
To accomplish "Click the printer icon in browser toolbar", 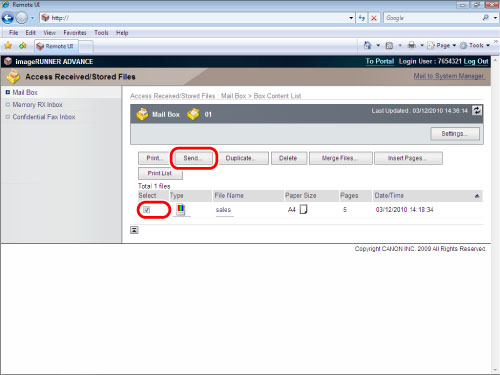I will (x=412, y=45).
